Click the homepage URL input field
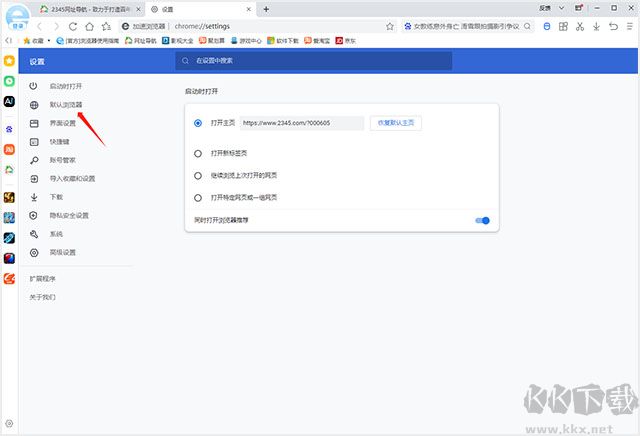The image size is (640, 436). 302,123
